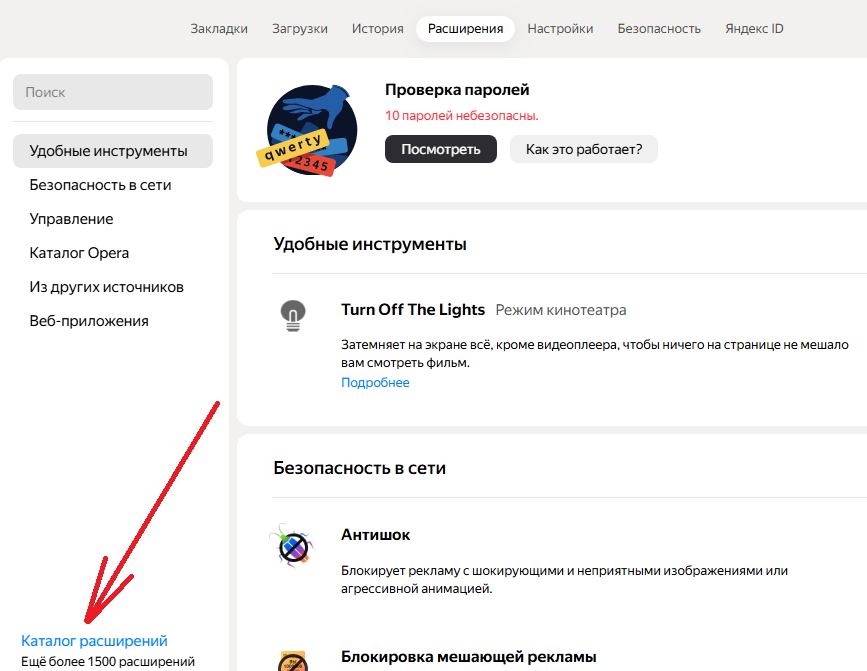Switch to the Загрузки tab
Image resolution: width=867 pixels, height=671 pixels.
coord(300,28)
